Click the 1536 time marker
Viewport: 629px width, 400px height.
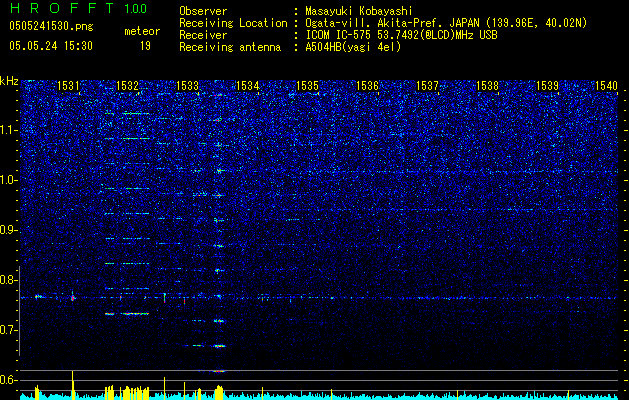tap(367, 85)
